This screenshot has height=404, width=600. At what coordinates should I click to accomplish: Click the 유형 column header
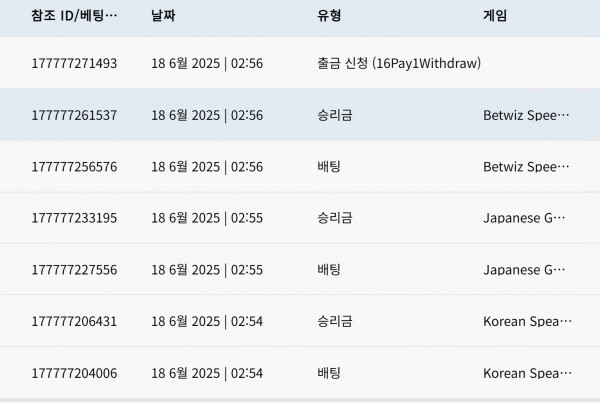click(x=329, y=16)
